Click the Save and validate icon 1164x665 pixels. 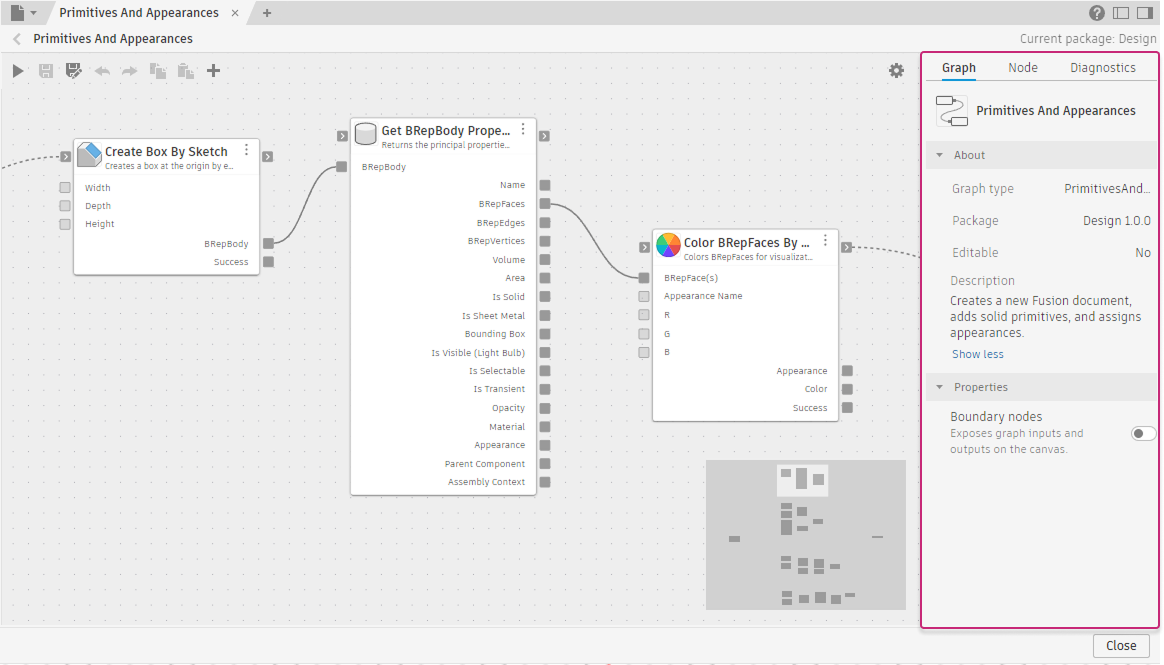click(73, 71)
